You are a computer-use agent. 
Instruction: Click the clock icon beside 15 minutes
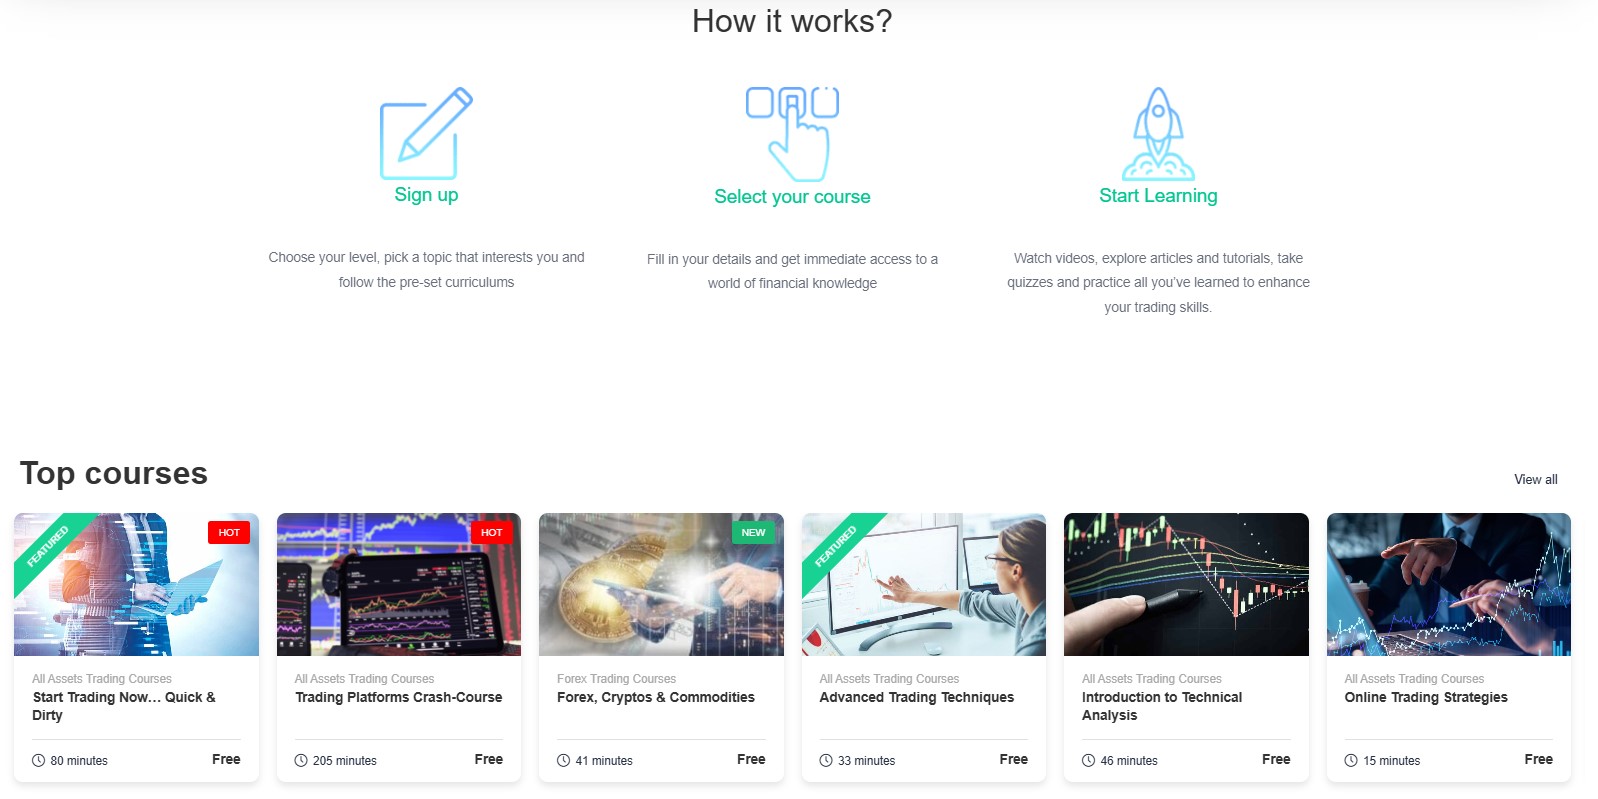tap(1351, 760)
